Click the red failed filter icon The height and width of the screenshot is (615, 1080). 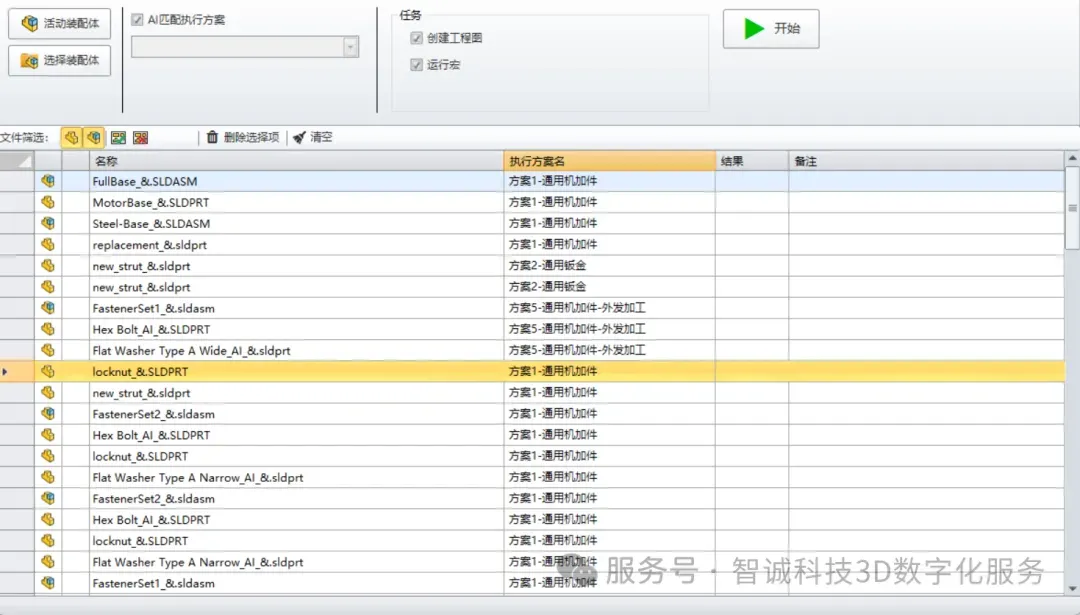coord(141,138)
